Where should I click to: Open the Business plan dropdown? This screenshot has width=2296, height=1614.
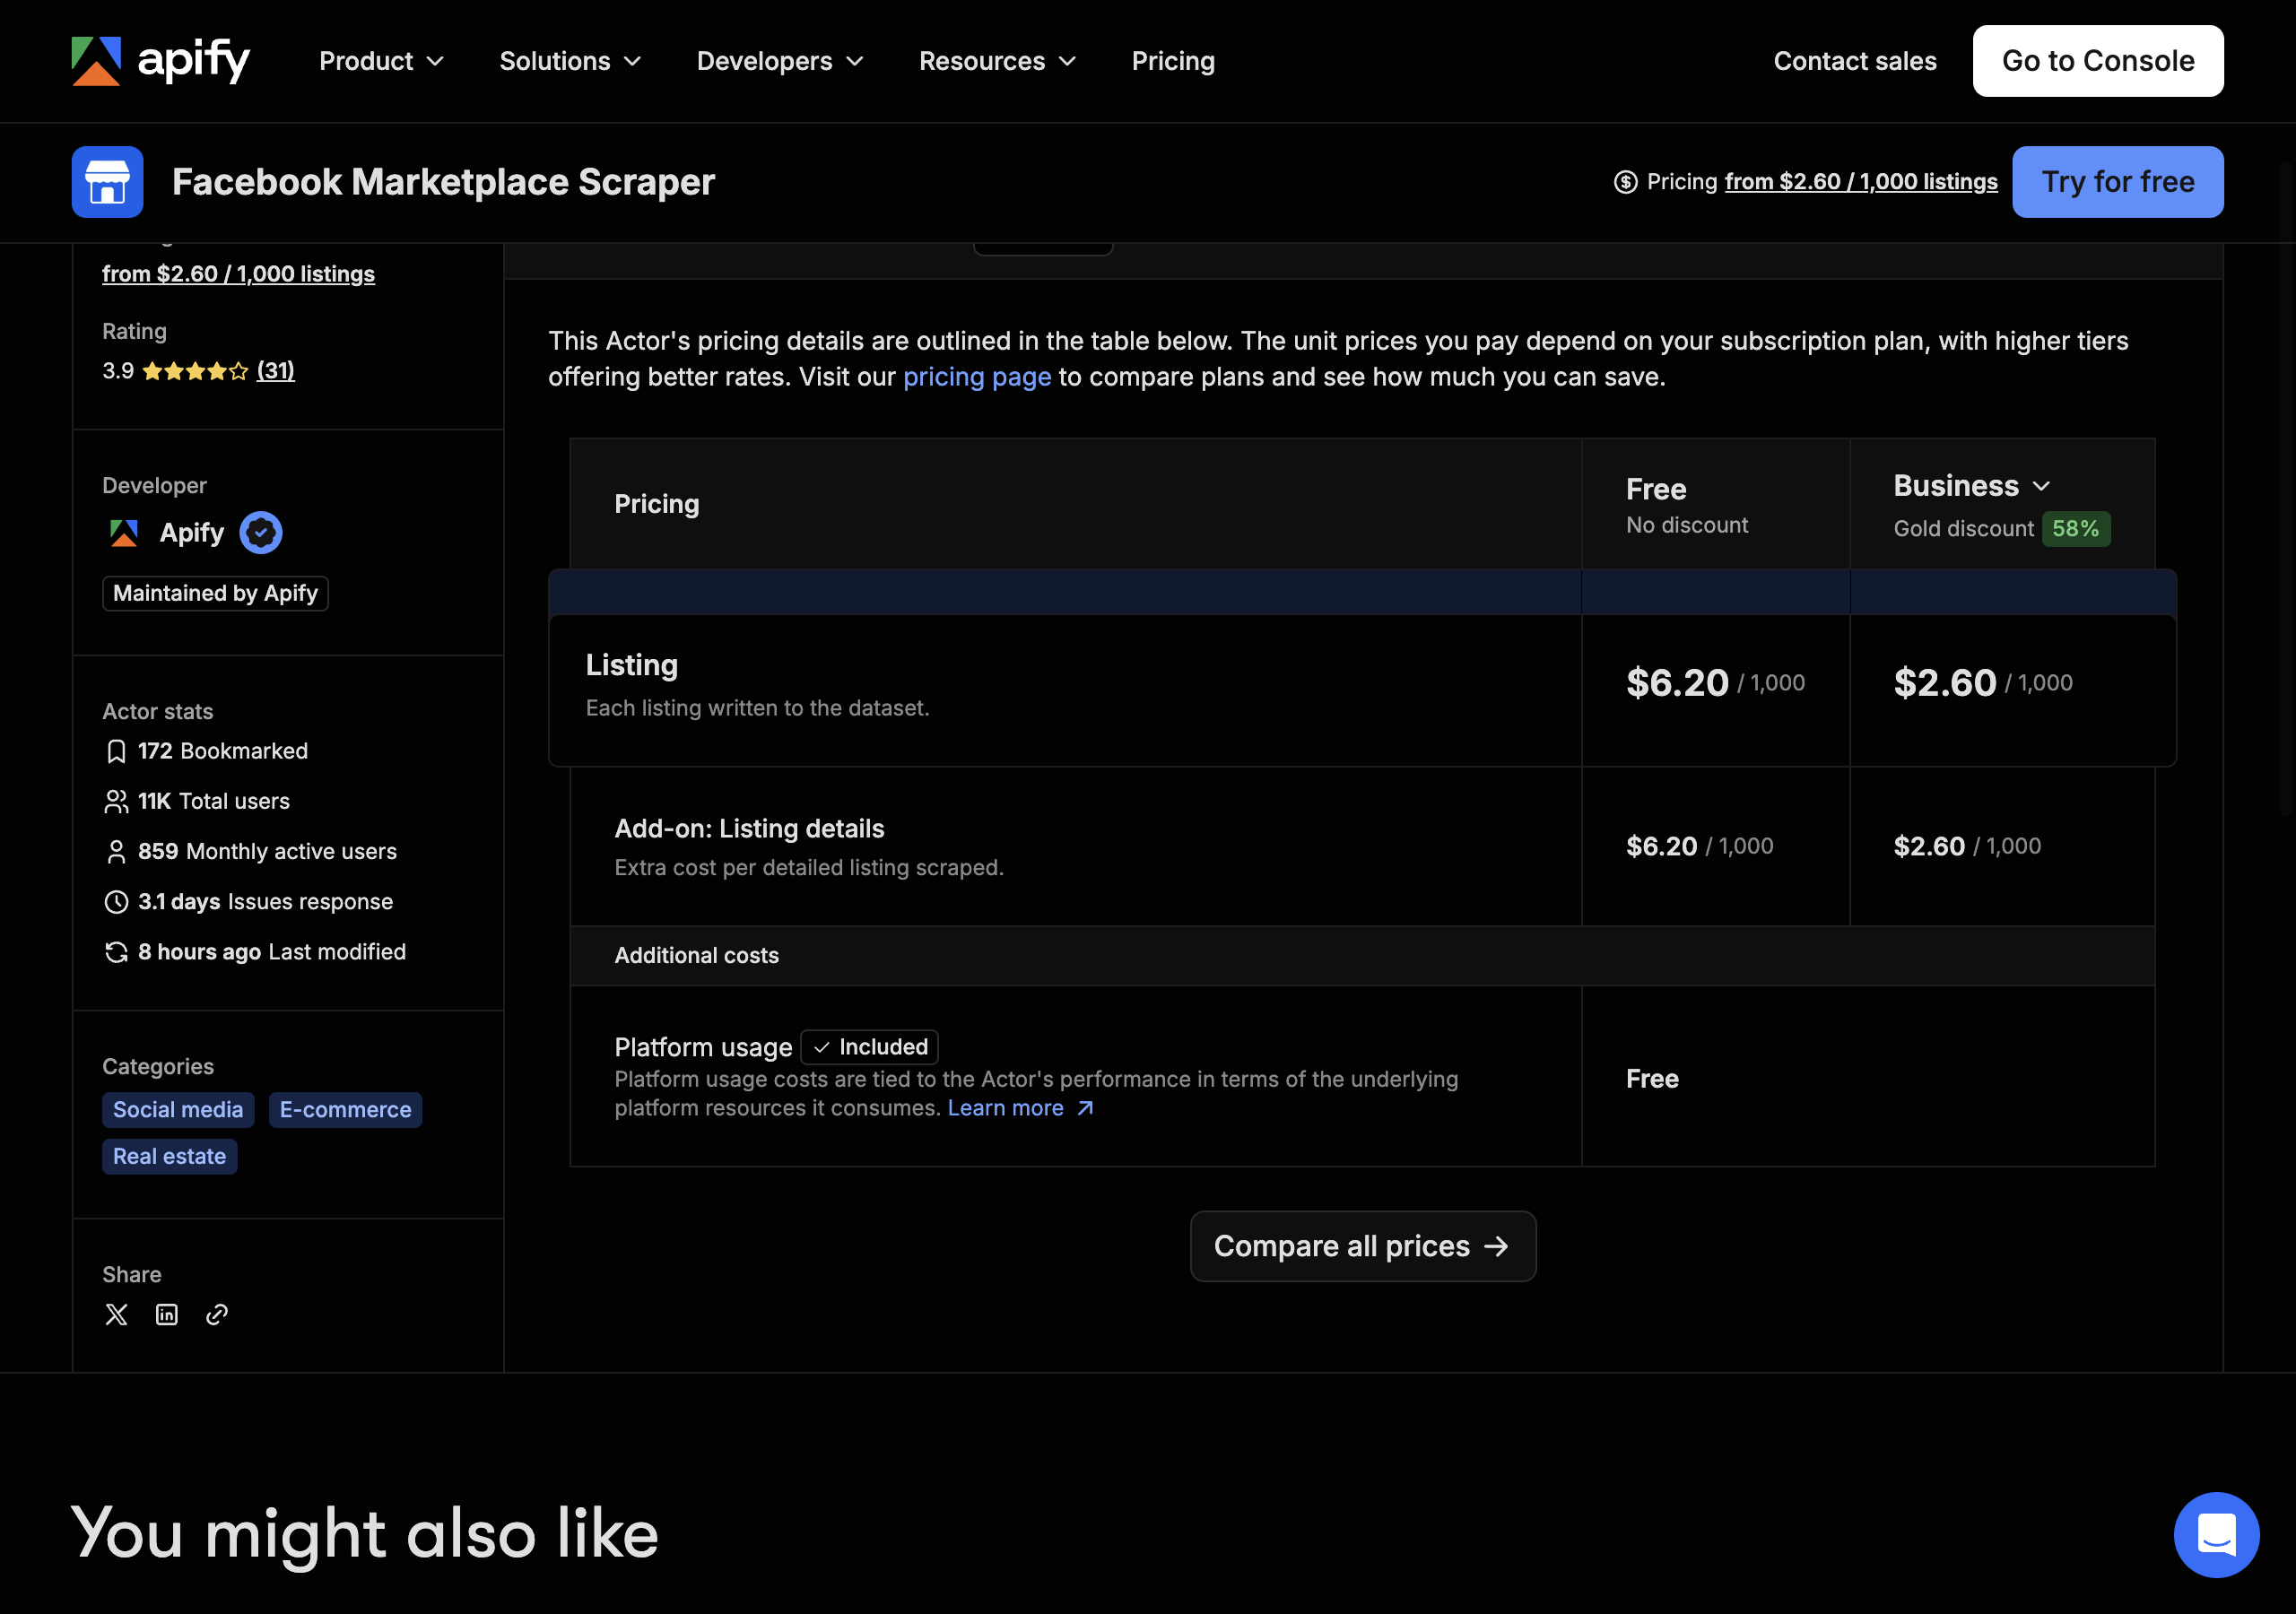click(1972, 486)
